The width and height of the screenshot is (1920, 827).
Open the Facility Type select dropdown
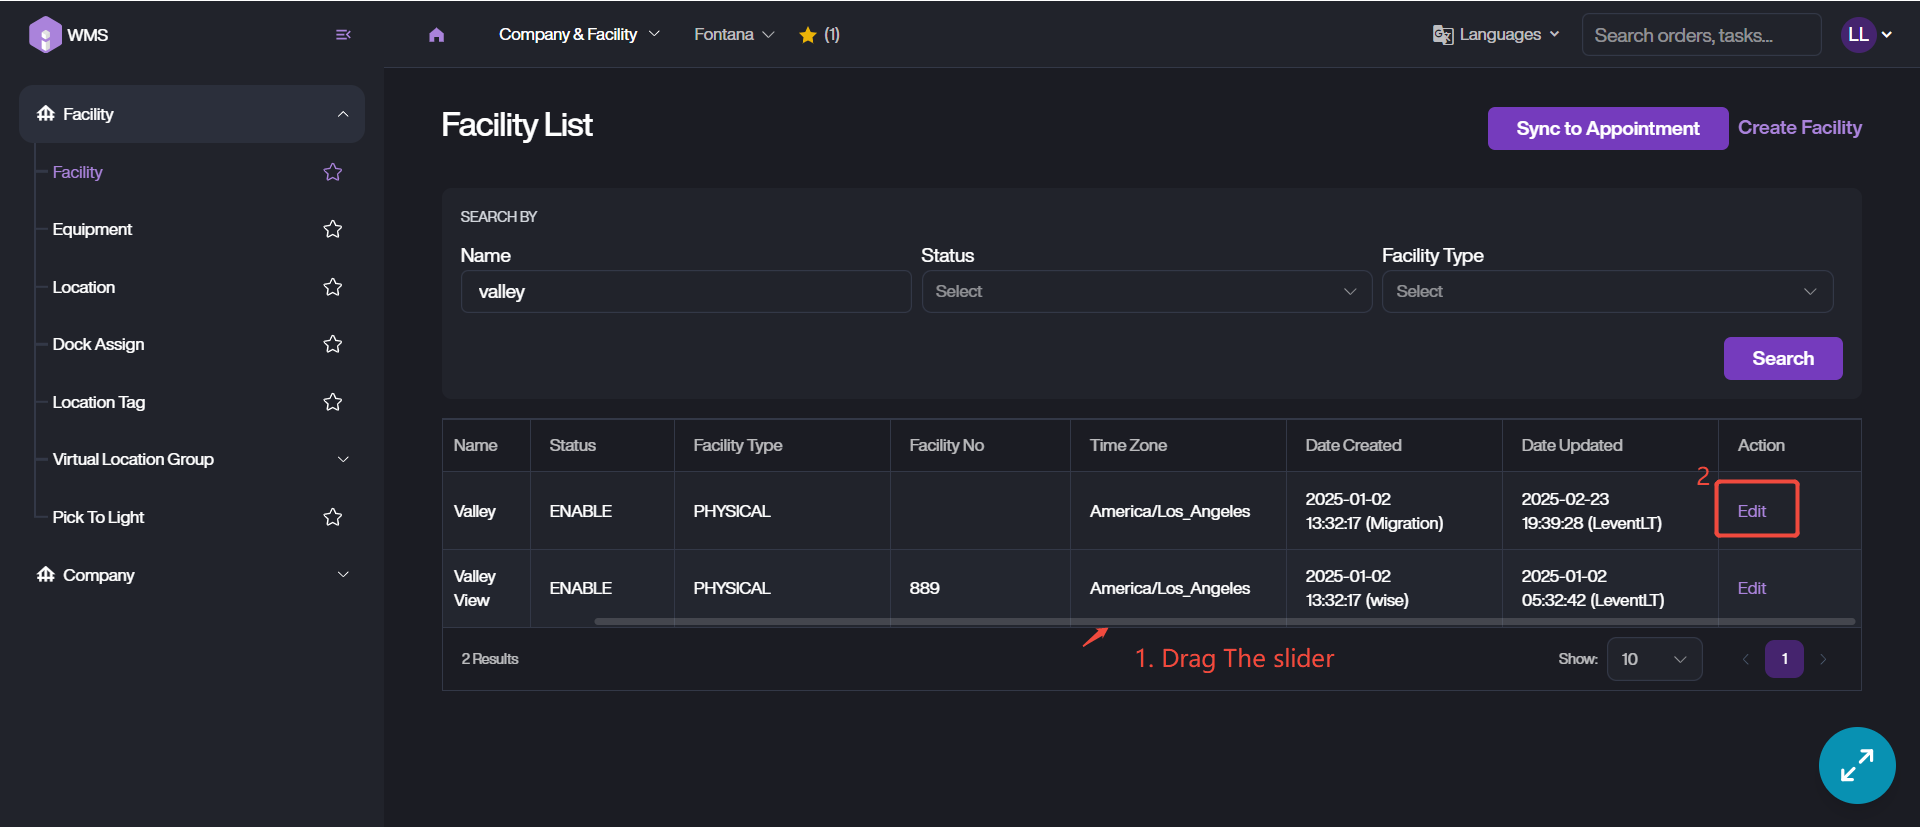1606,291
